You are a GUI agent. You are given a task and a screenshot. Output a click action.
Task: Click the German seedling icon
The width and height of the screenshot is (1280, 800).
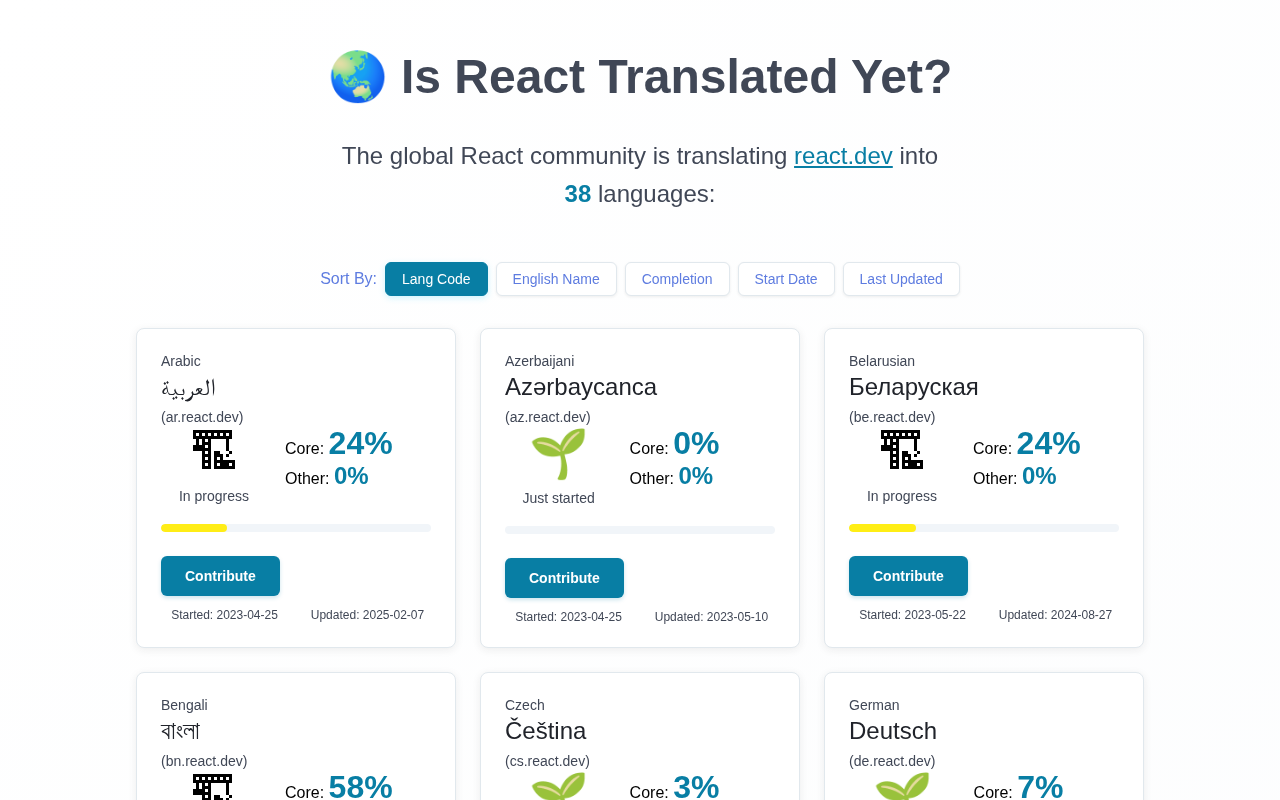(902, 786)
